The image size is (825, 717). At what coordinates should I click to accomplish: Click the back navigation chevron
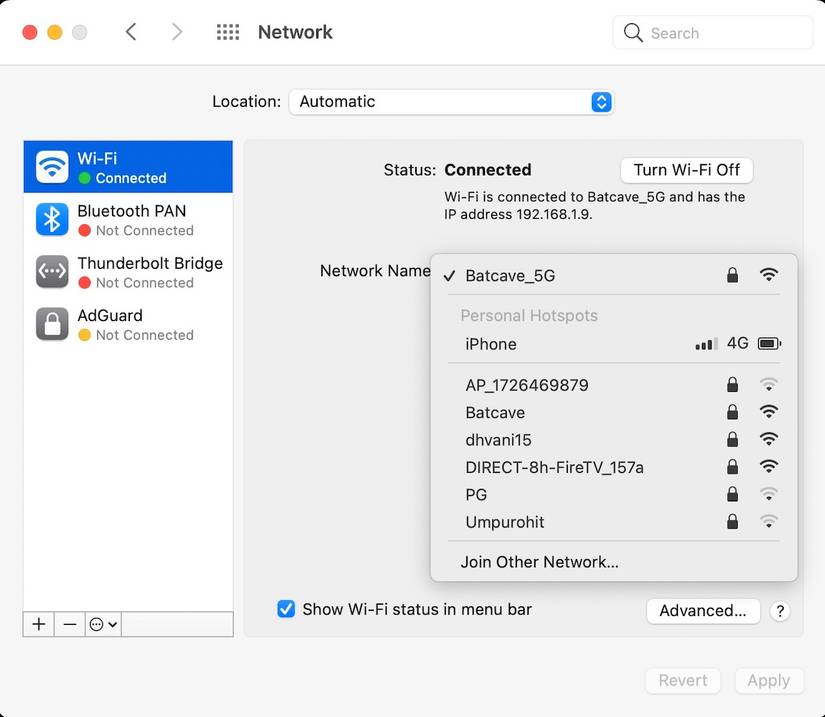(x=131, y=31)
